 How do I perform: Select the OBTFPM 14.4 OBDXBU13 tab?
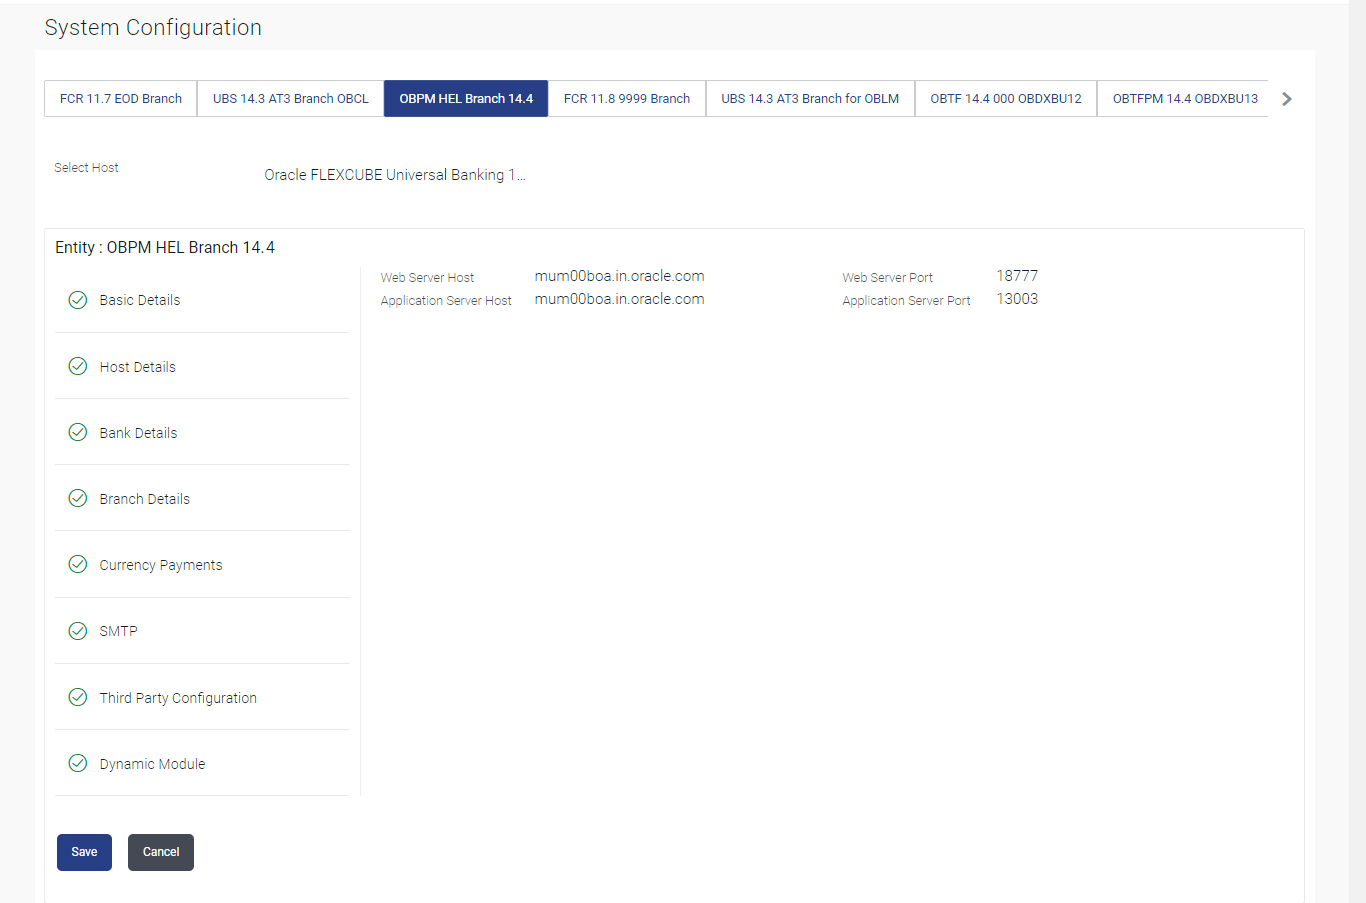[x=1184, y=99]
